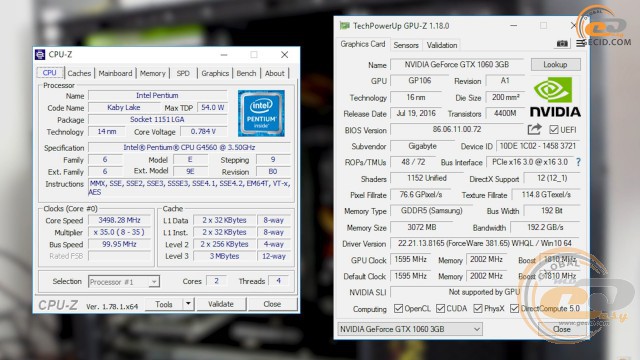Click the Close button in GPU-Z

click(x=562, y=329)
